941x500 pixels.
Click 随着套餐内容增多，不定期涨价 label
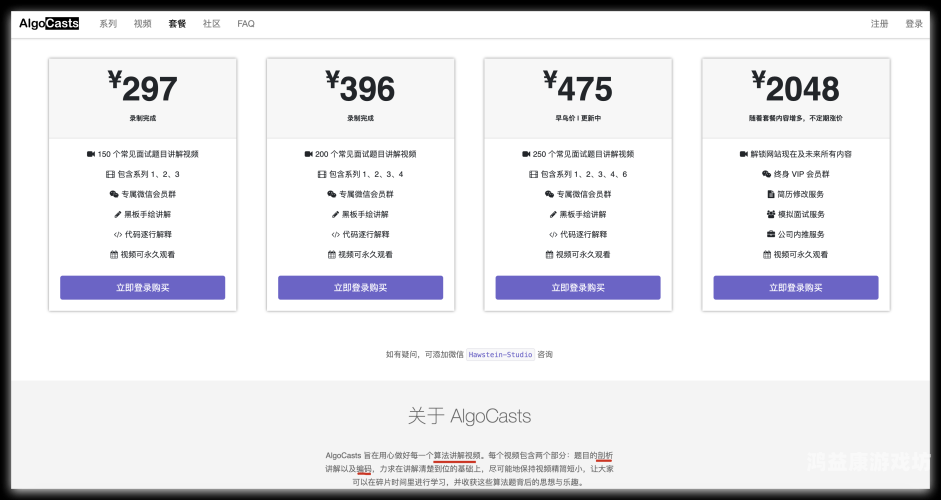click(796, 118)
